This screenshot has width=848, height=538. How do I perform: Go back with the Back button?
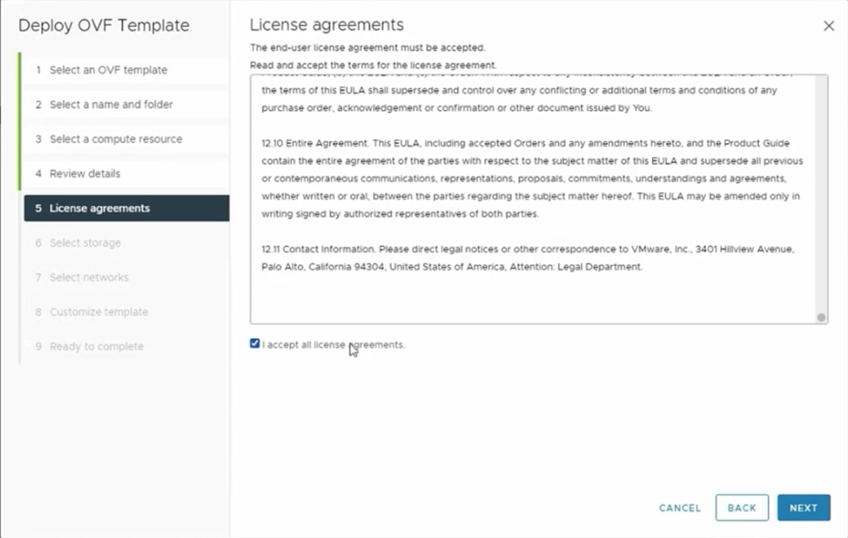point(742,508)
